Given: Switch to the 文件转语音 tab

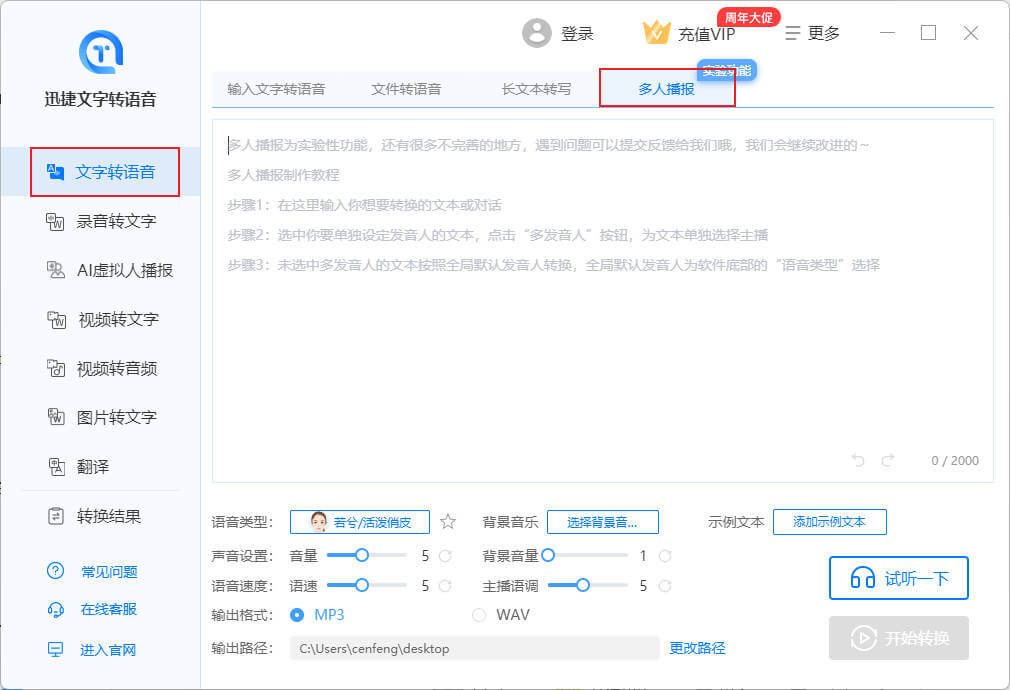Looking at the screenshot, I should tap(406, 89).
